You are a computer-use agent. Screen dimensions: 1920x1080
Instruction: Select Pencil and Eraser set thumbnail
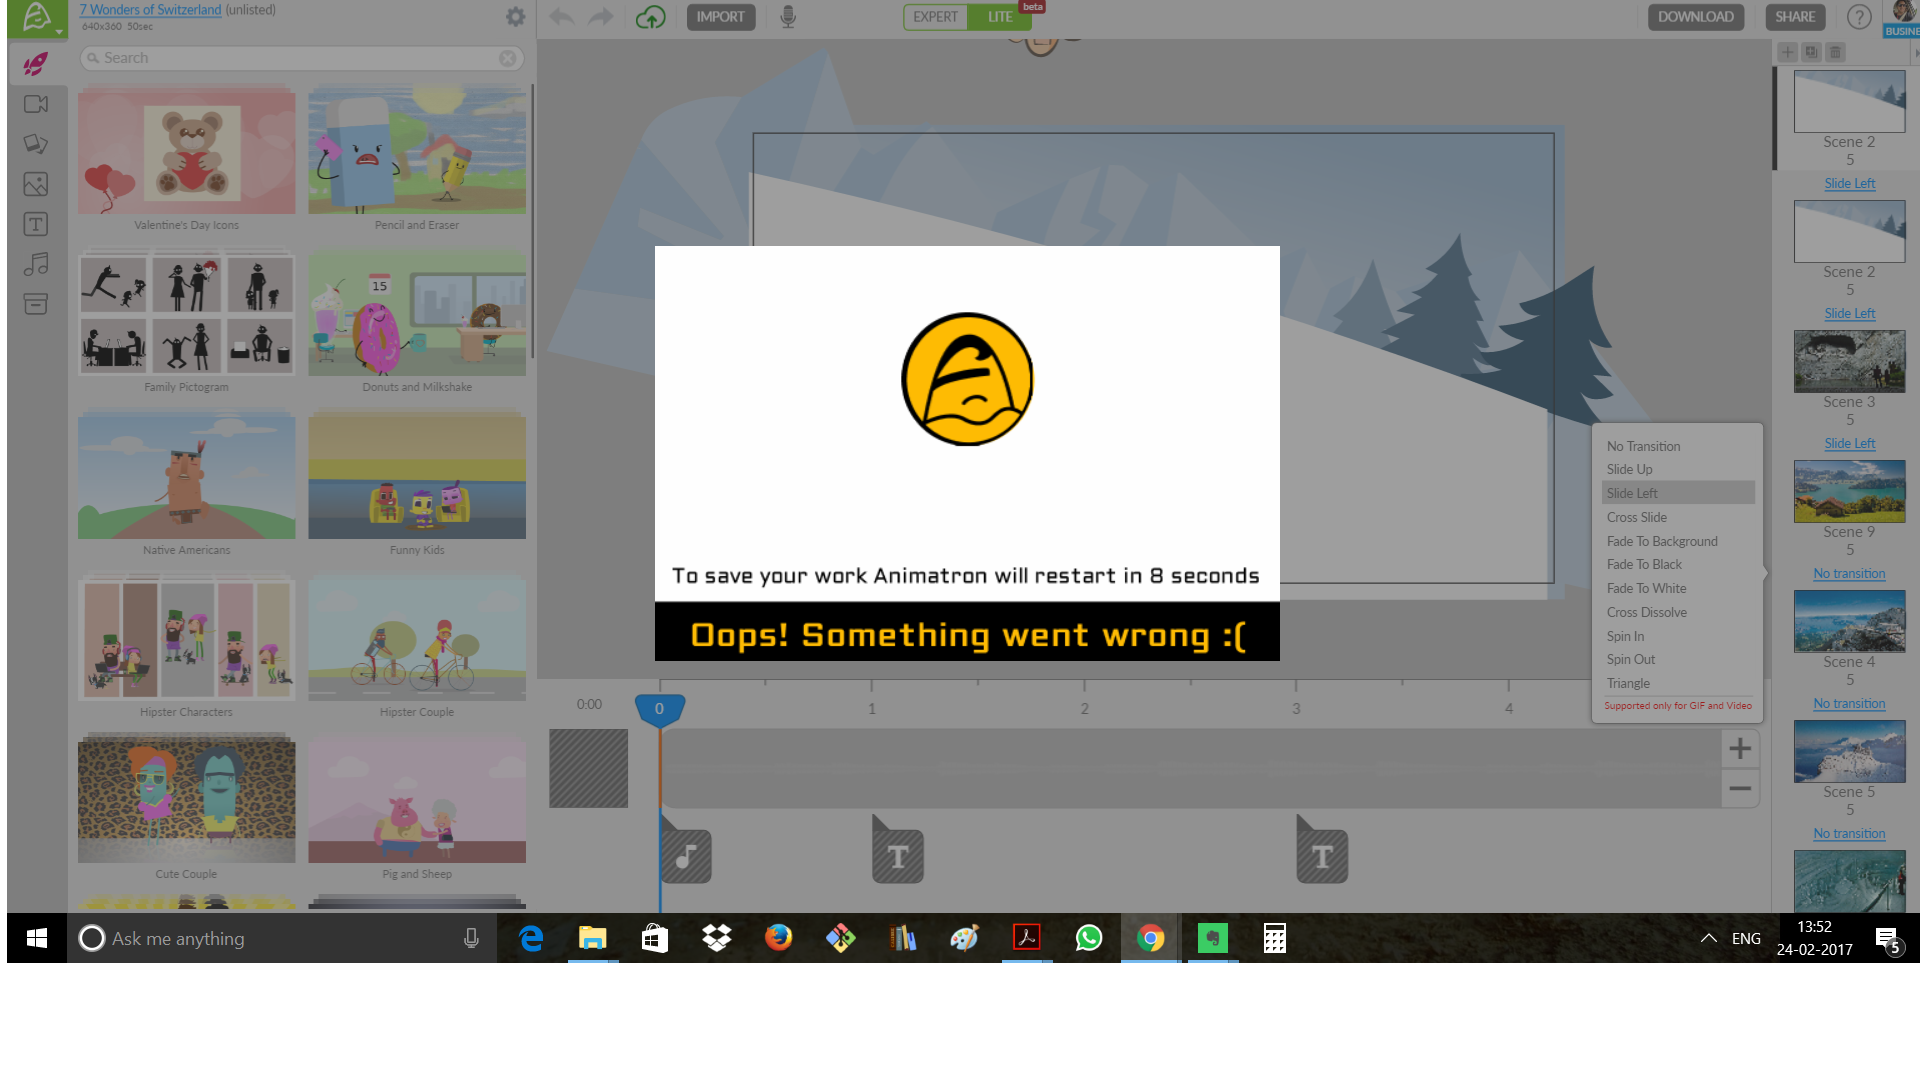click(417, 151)
